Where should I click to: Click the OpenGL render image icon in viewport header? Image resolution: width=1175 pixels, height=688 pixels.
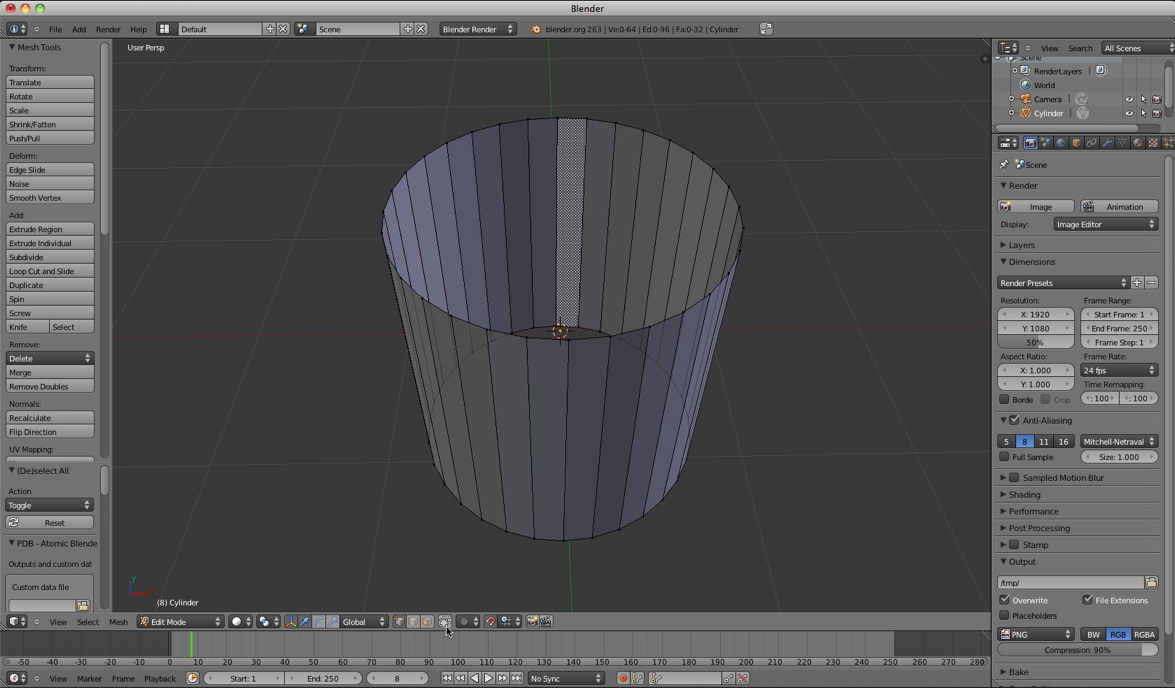click(x=532, y=621)
